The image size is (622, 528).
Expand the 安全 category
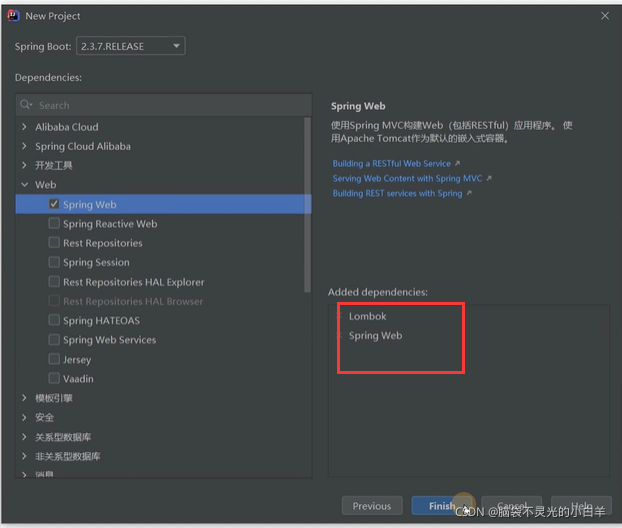coord(24,417)
